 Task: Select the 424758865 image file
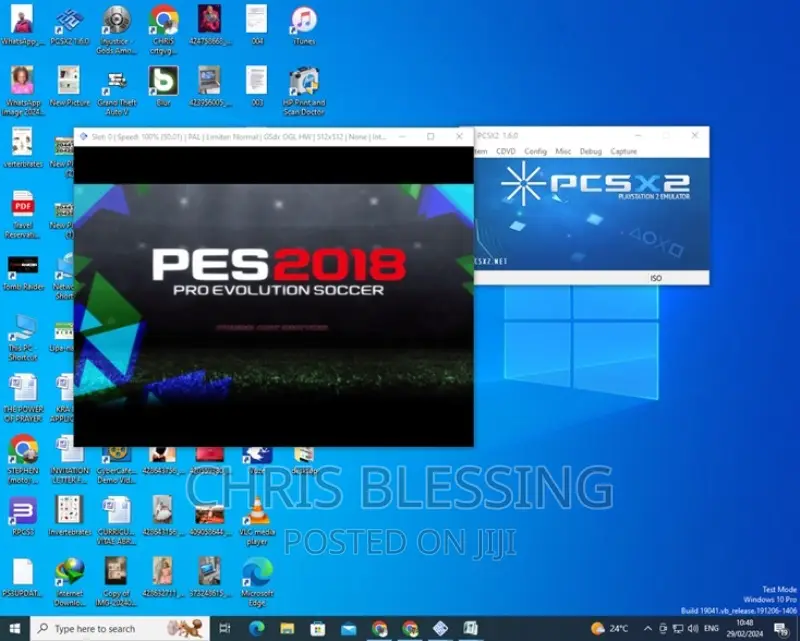(210, 26)
